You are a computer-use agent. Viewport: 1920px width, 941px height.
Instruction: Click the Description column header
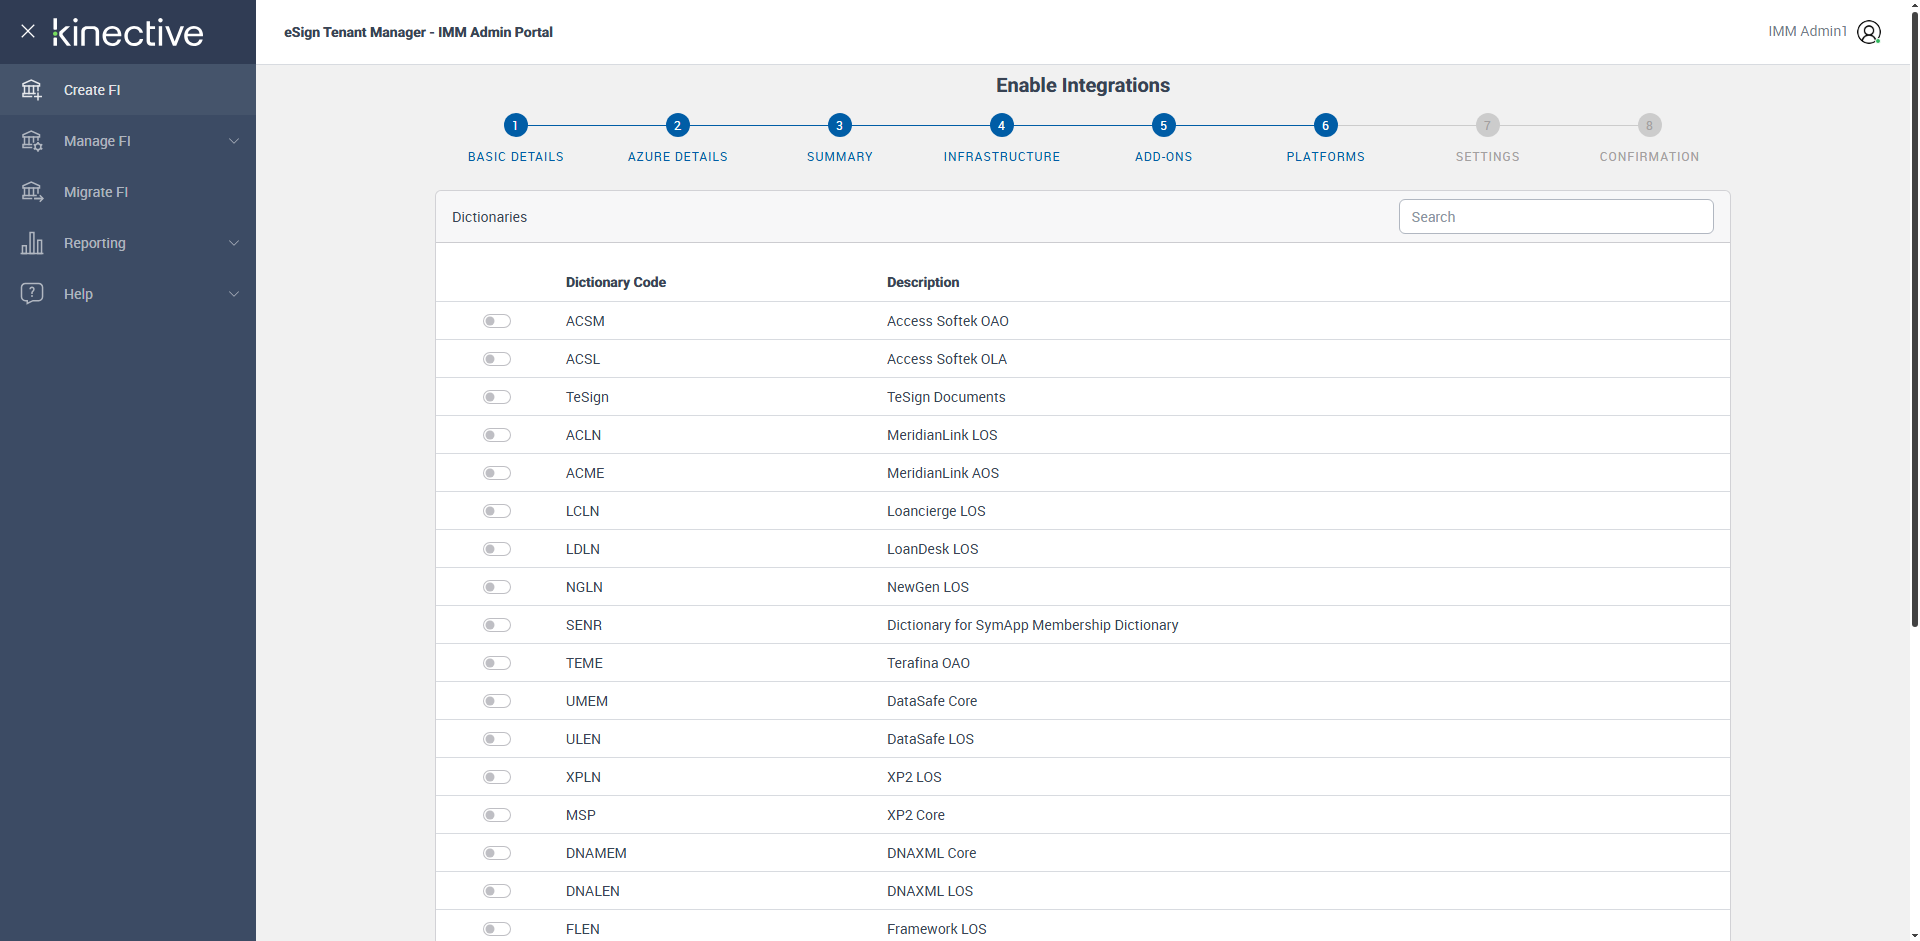(923, 282)
